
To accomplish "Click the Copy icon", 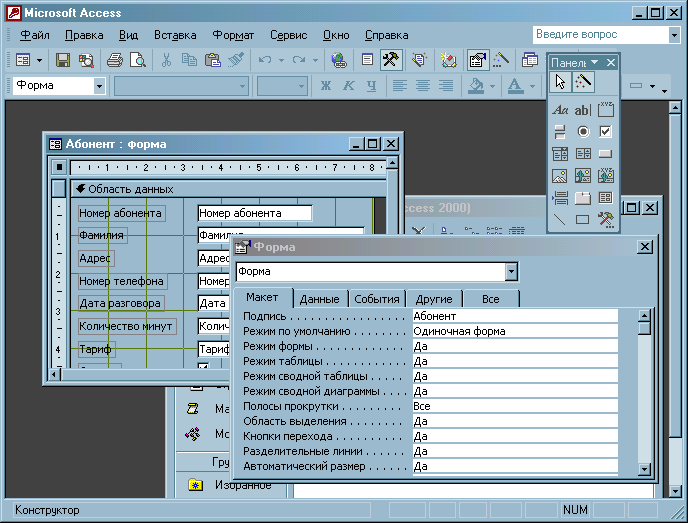I will point(189,60).
